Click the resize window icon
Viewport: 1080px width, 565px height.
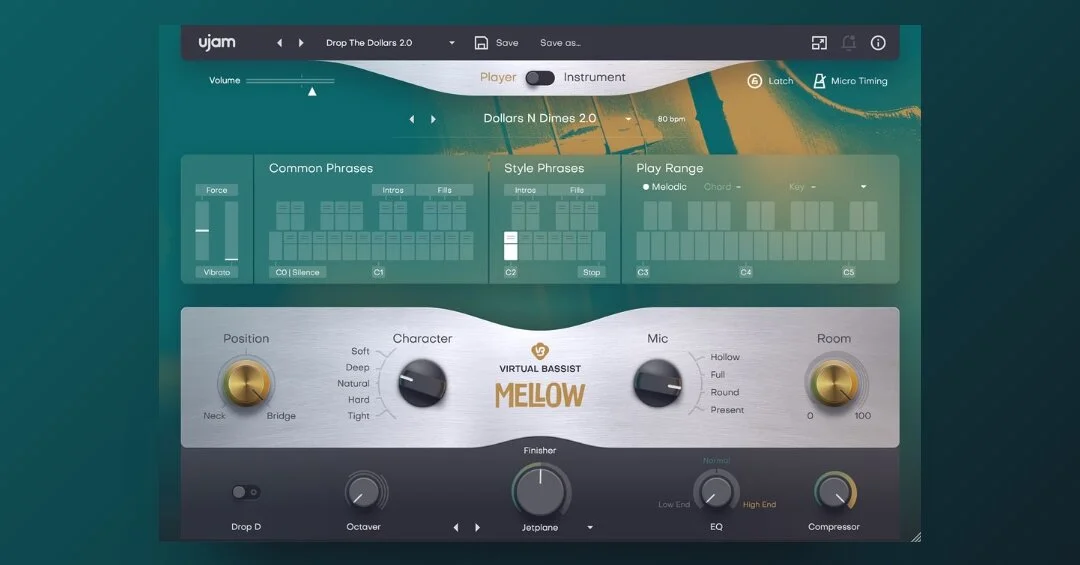(x=819, y=43)
